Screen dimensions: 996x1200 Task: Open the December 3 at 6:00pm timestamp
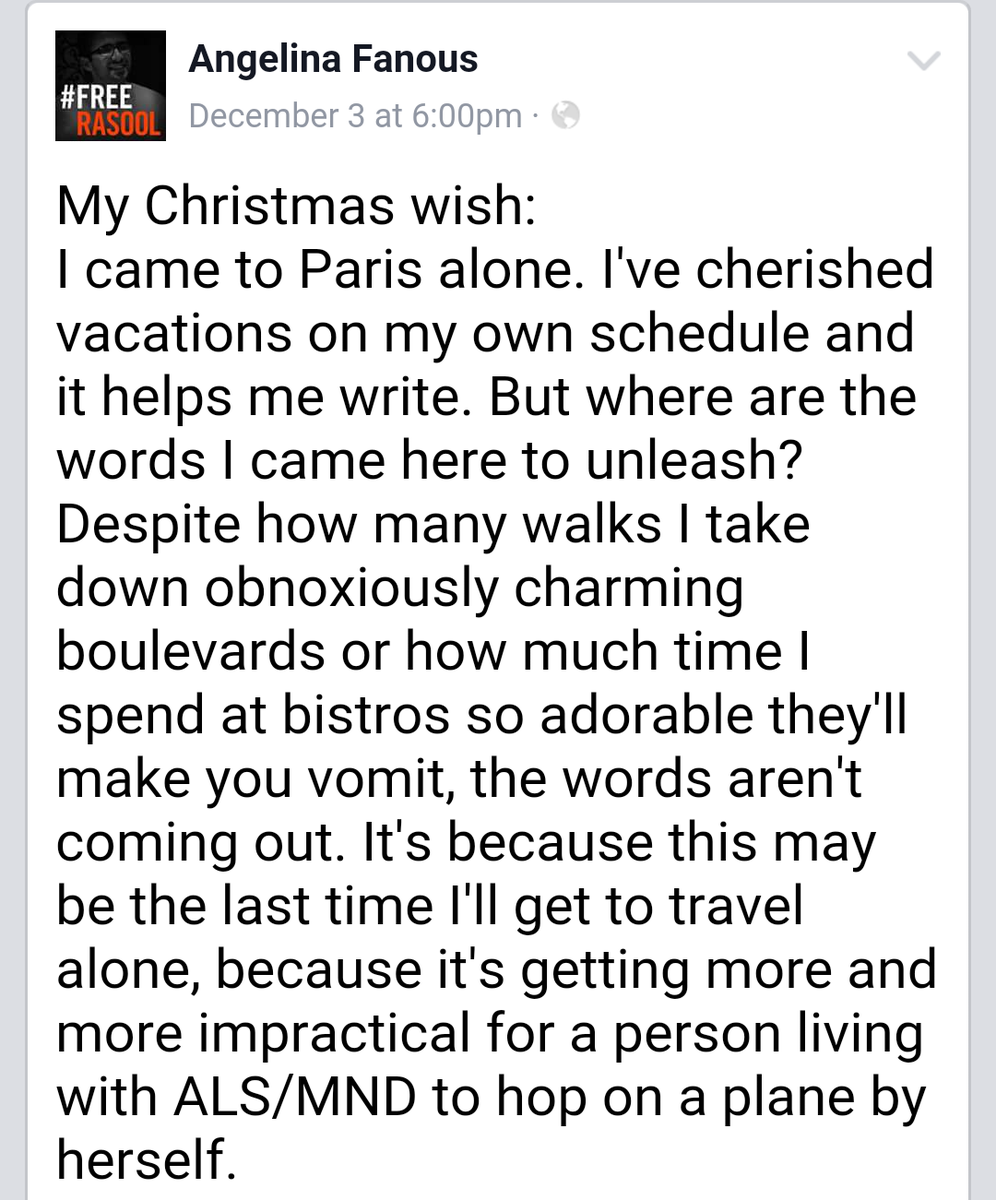355,117
